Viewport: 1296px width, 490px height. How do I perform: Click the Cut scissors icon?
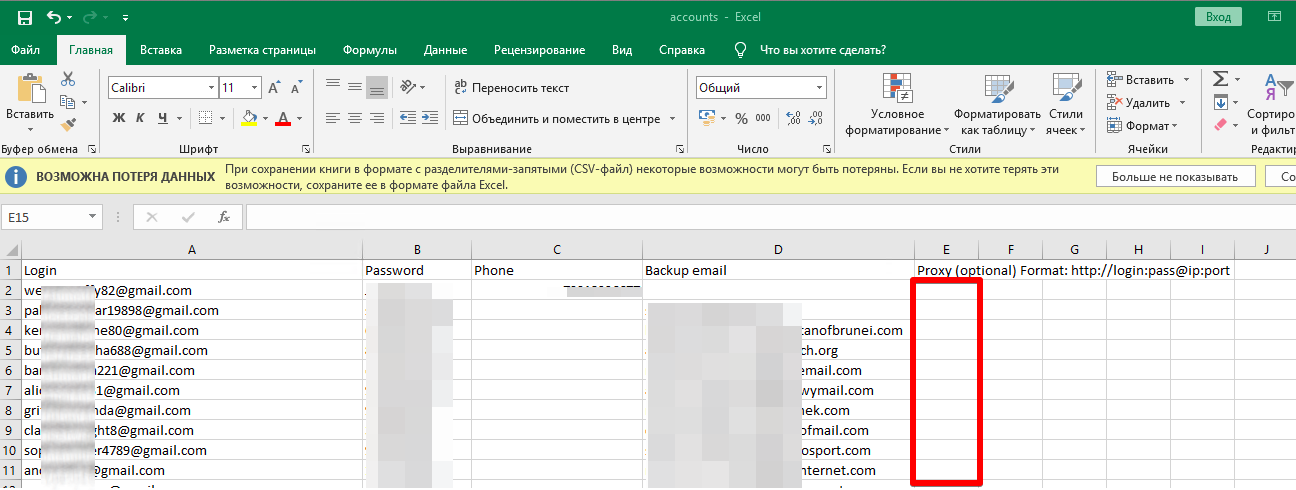coord(68,79)
